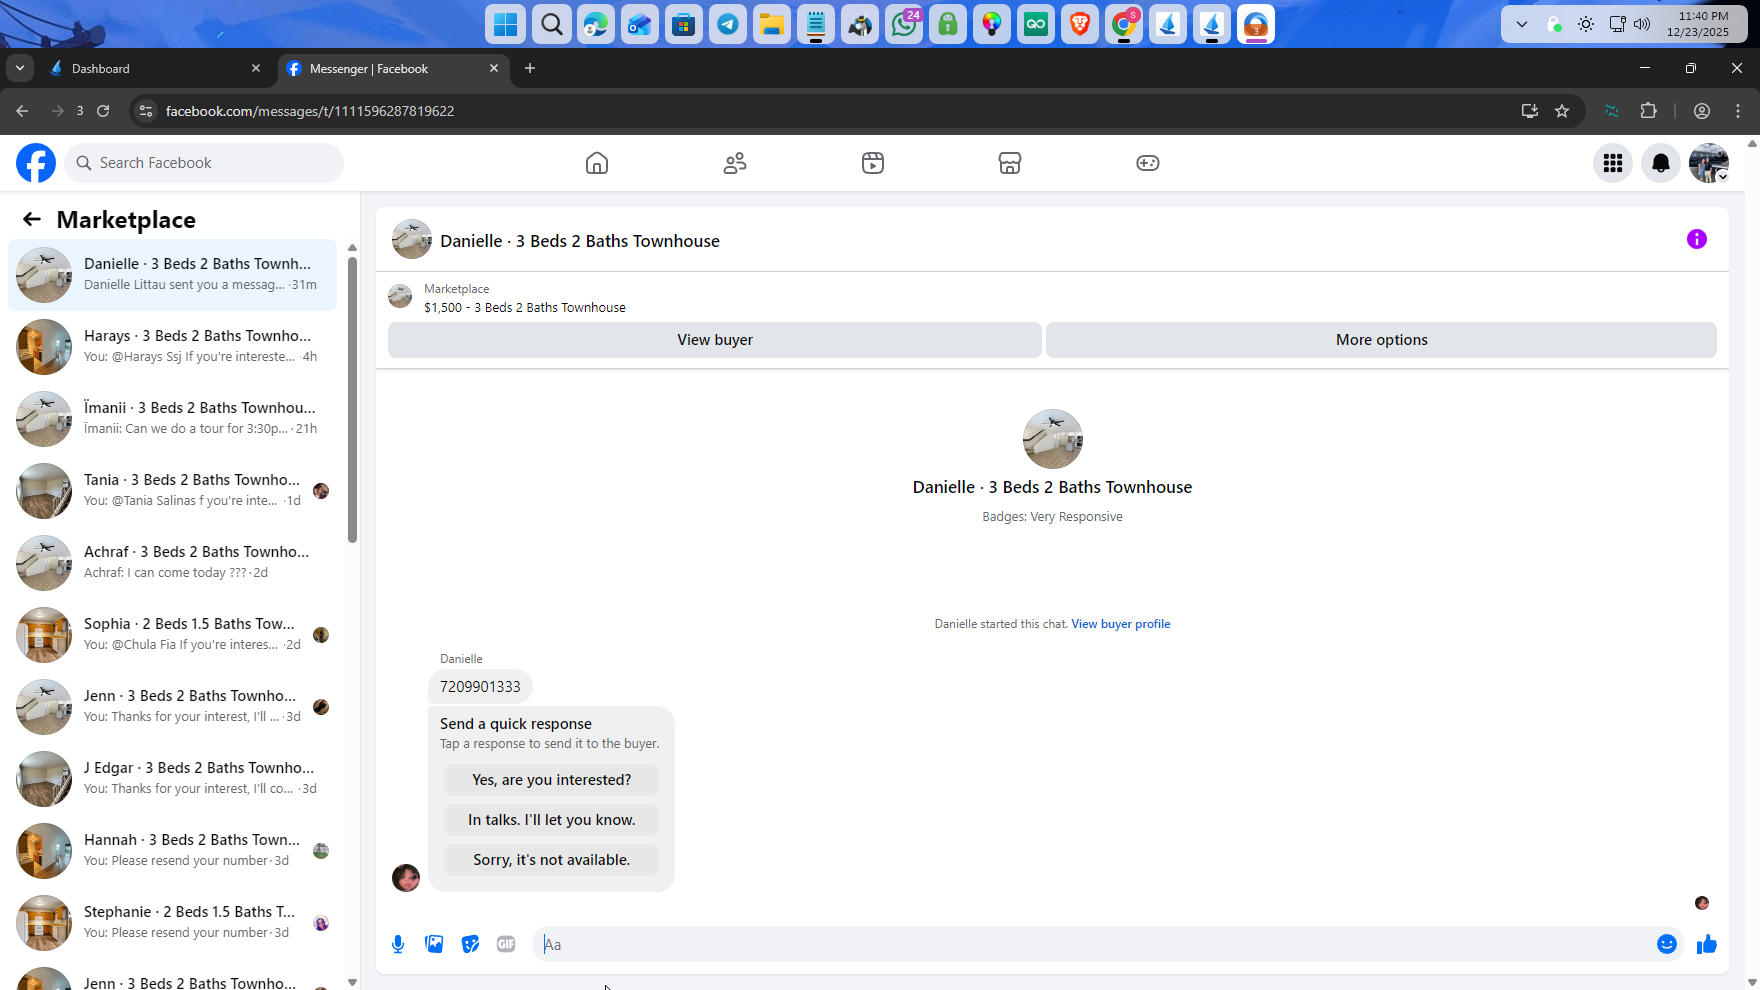Screen dimensions: 1760x990
Task: Open the install app icon in address bar
Action: pos(1529,111)
